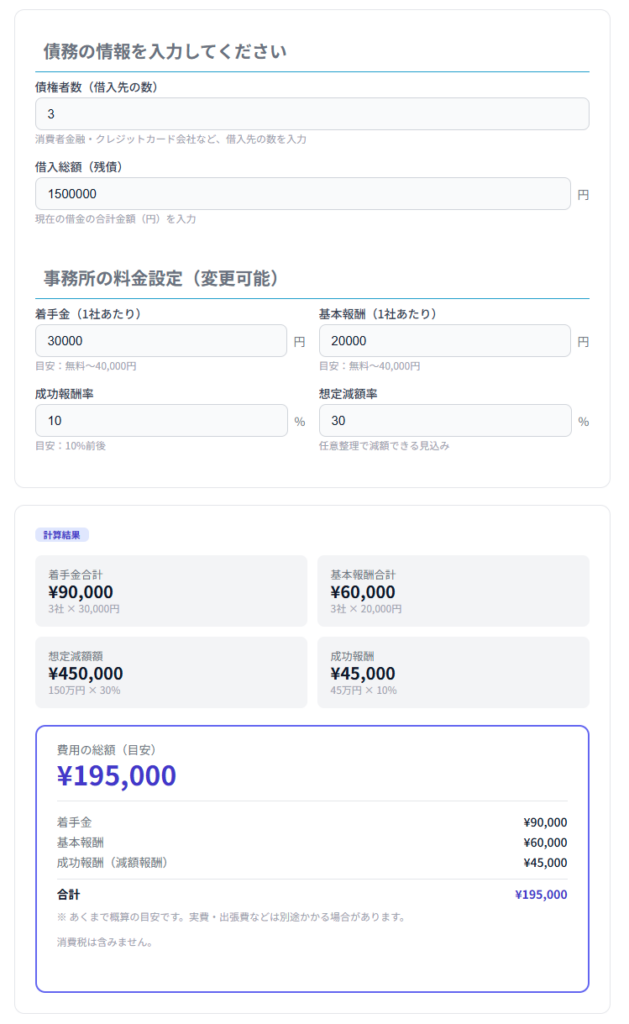Click the 合計 amount ¥195,000 in breakdown
This screenshot has width=629, height=1024.
pyautogui.click(x=541, y=895)
